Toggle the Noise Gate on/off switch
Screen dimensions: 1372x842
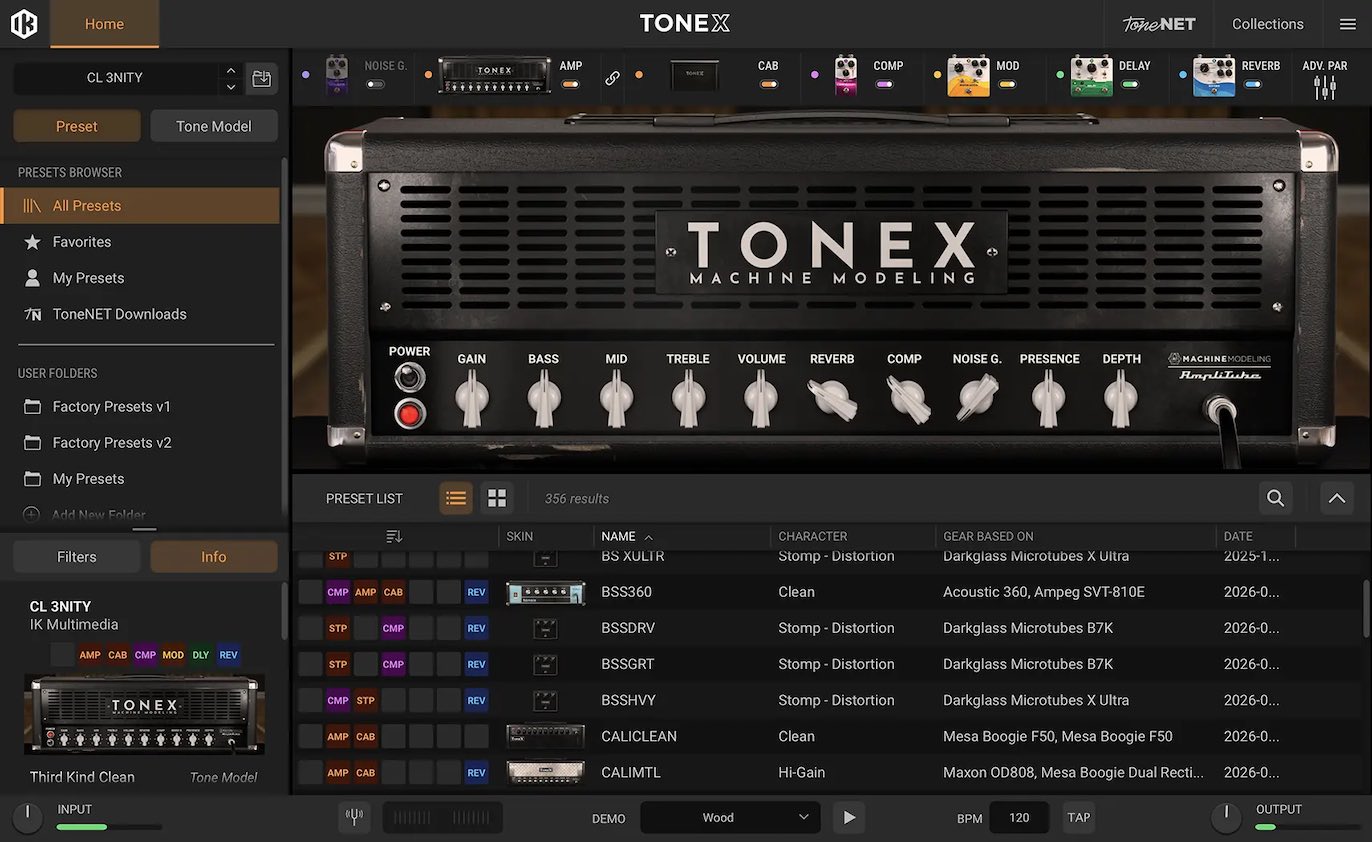point(376,85)
